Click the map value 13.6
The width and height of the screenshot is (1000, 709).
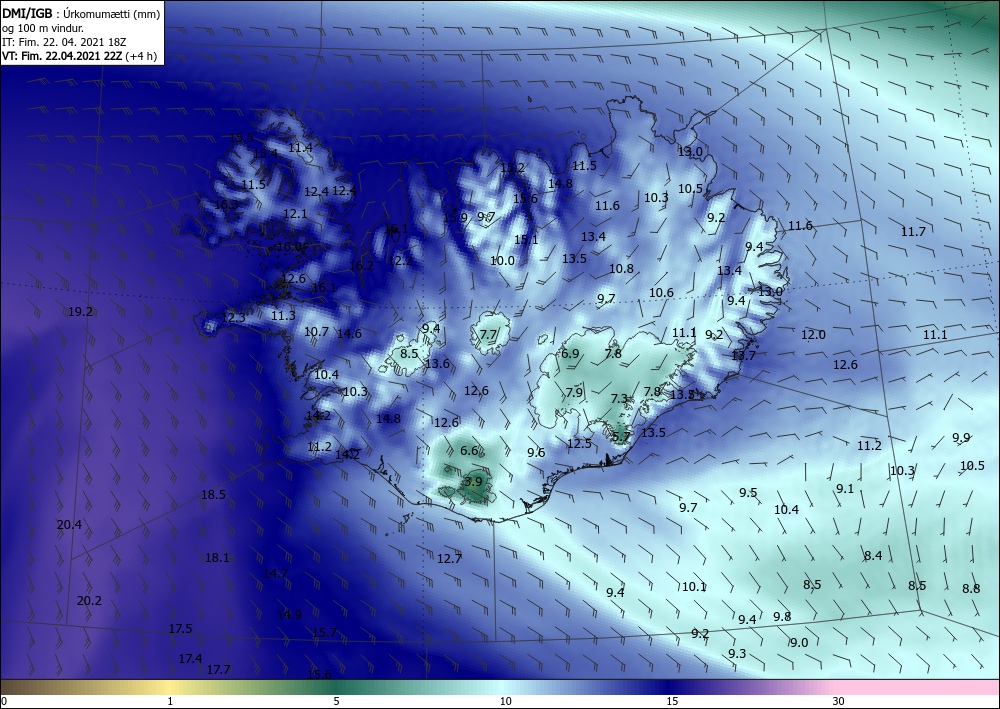[437, 363]
